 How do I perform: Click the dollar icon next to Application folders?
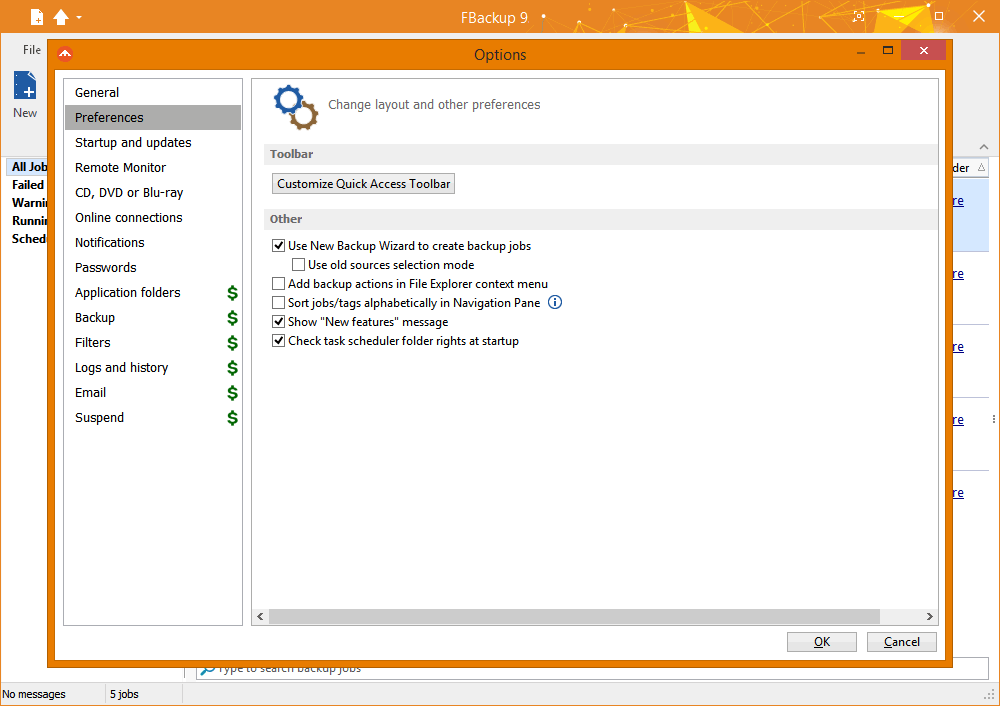pyautogui.click(x=232, y=293)
